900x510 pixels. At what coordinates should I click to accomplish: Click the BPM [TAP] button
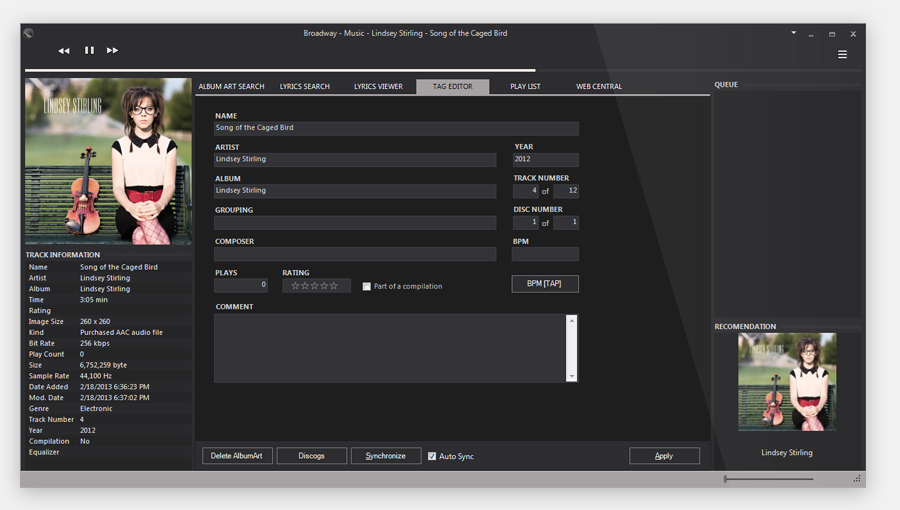click(x=545, y=284)
